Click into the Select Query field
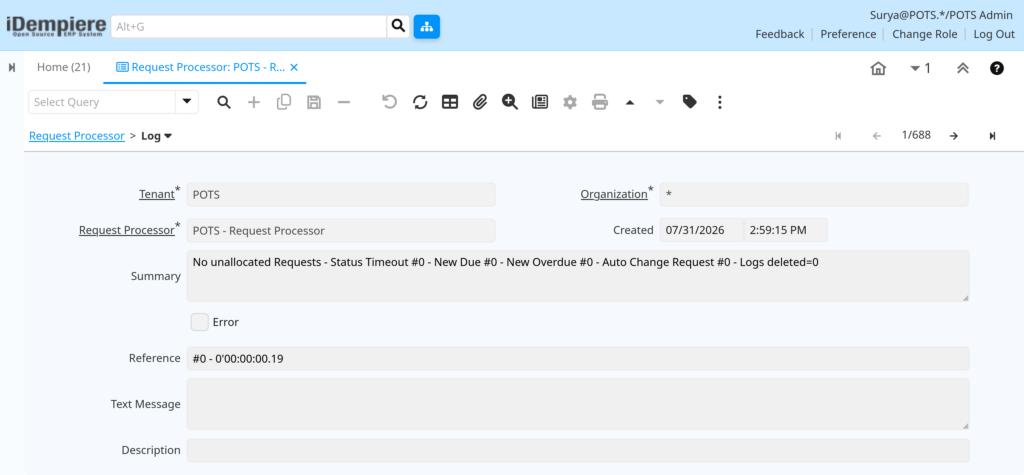Viewport: 1024px width, 475px height. [x=102, y=102]
